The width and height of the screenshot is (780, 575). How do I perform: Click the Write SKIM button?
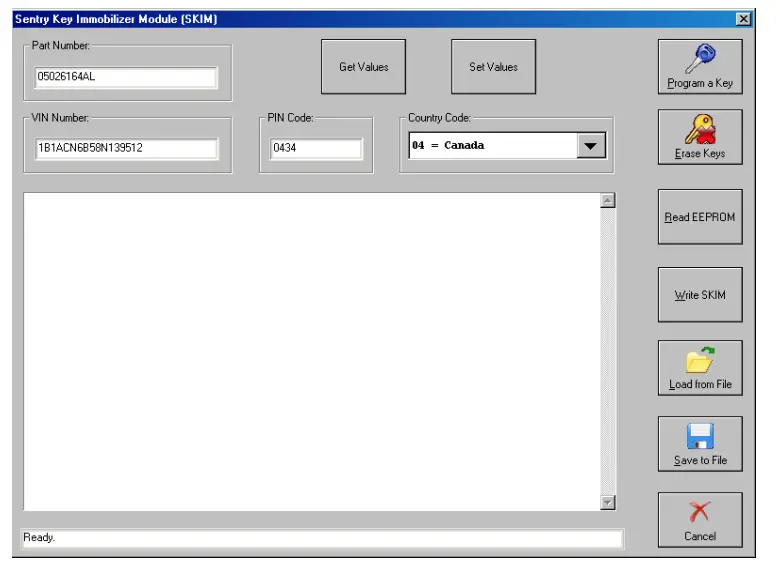700,295
